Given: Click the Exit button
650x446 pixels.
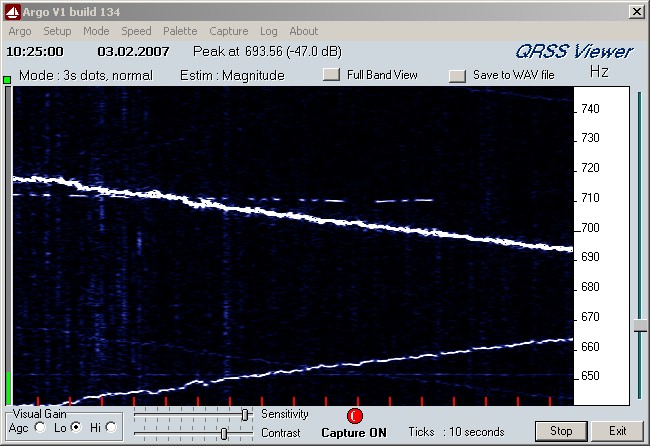Looking at the screenshot, I should 618,431.
